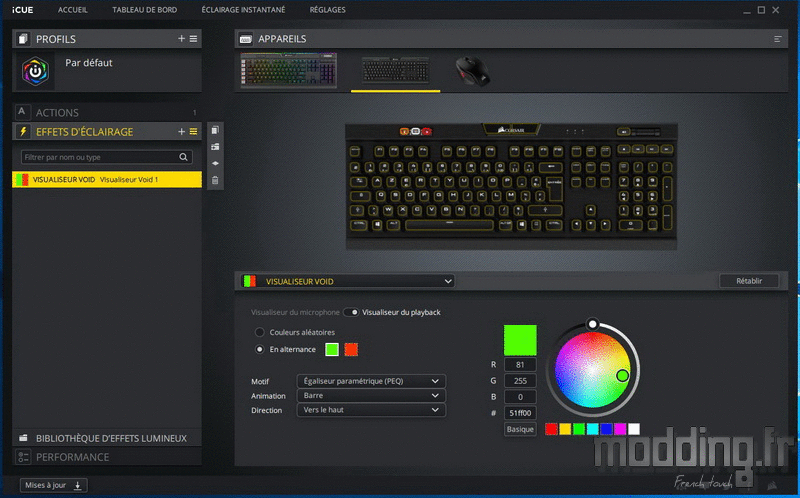Click the Corsair logo on keyboard preview
The width and height of the screenshot is (800, 498).
[511, 130]
